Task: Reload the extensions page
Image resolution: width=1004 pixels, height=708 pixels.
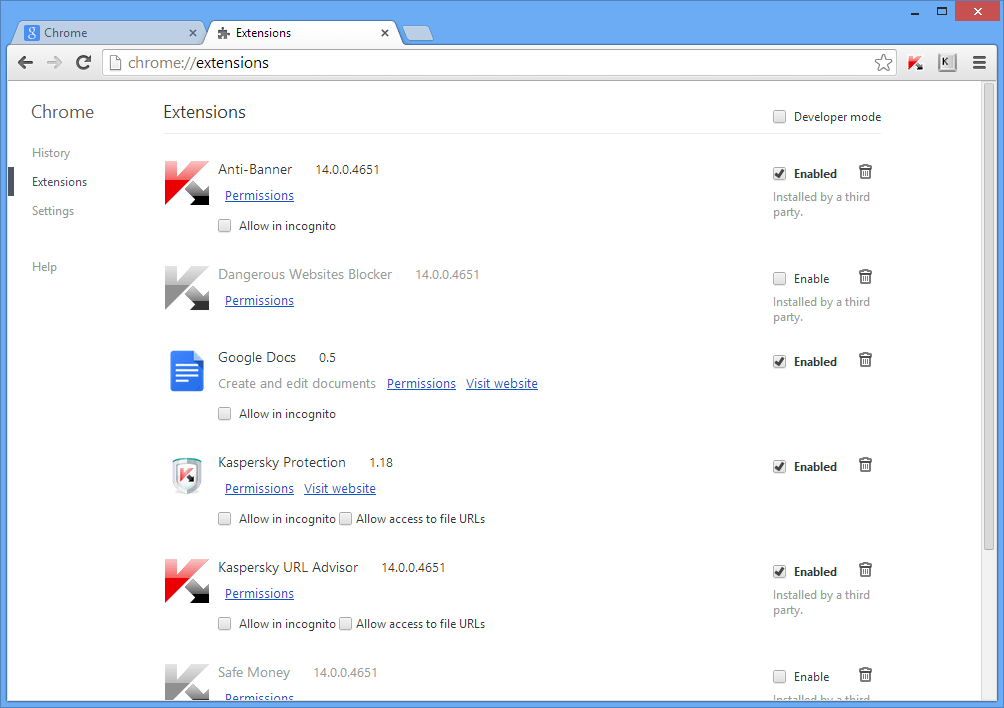Action: [x=83, y=63]
